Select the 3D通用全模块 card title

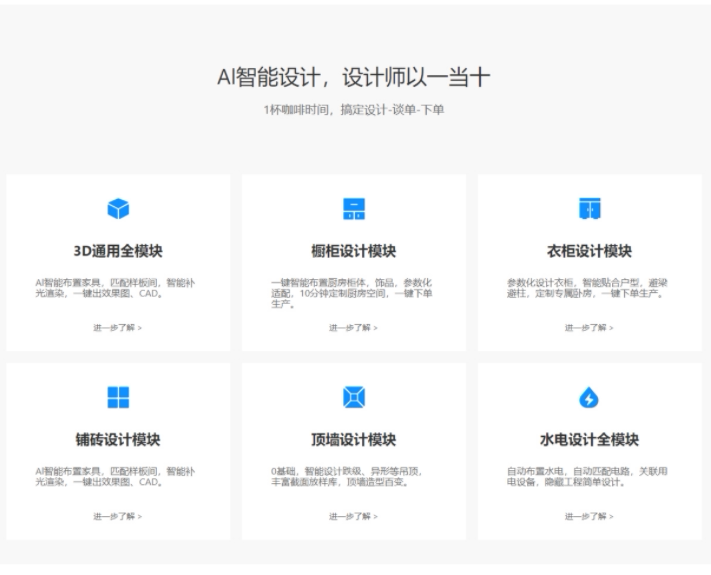(x=118, y=251)
